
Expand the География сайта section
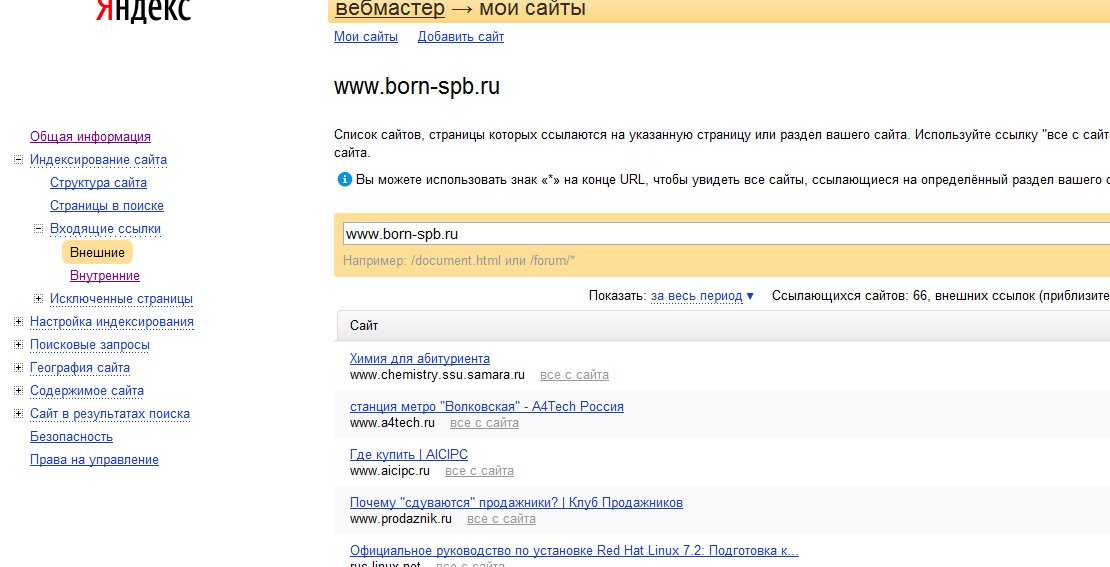pos(18,368)
